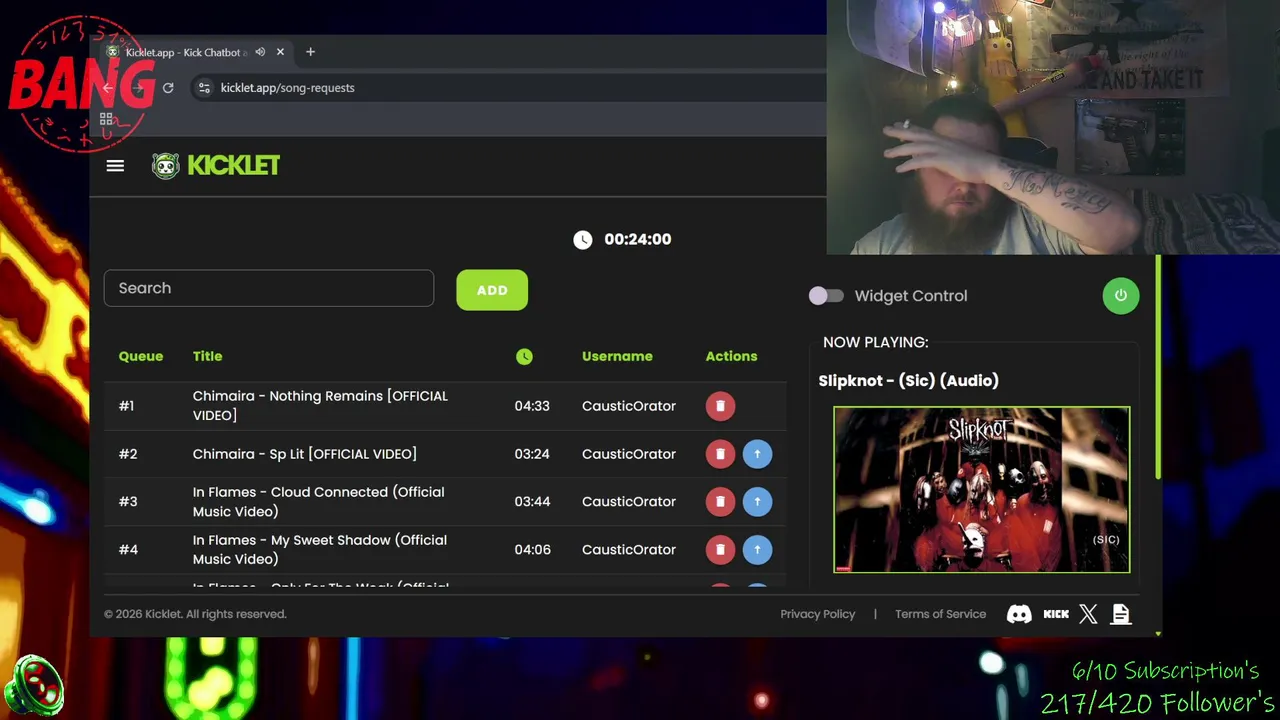Click the Username column header
1280x720 pixels.
617,356
